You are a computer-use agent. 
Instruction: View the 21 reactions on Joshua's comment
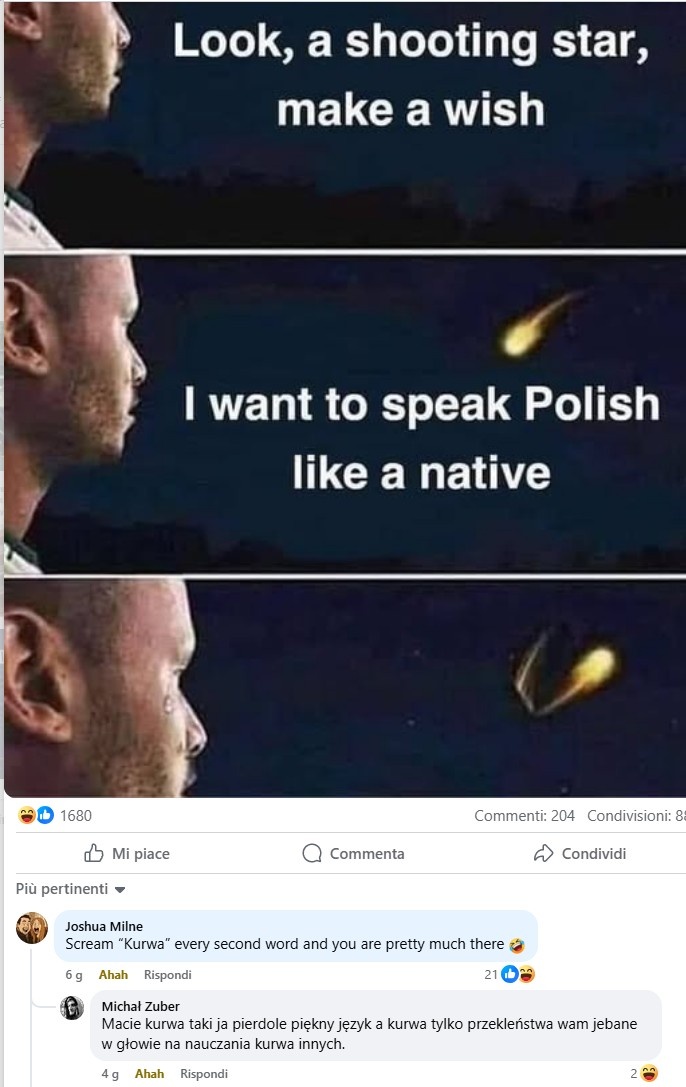tap(509, 974)
